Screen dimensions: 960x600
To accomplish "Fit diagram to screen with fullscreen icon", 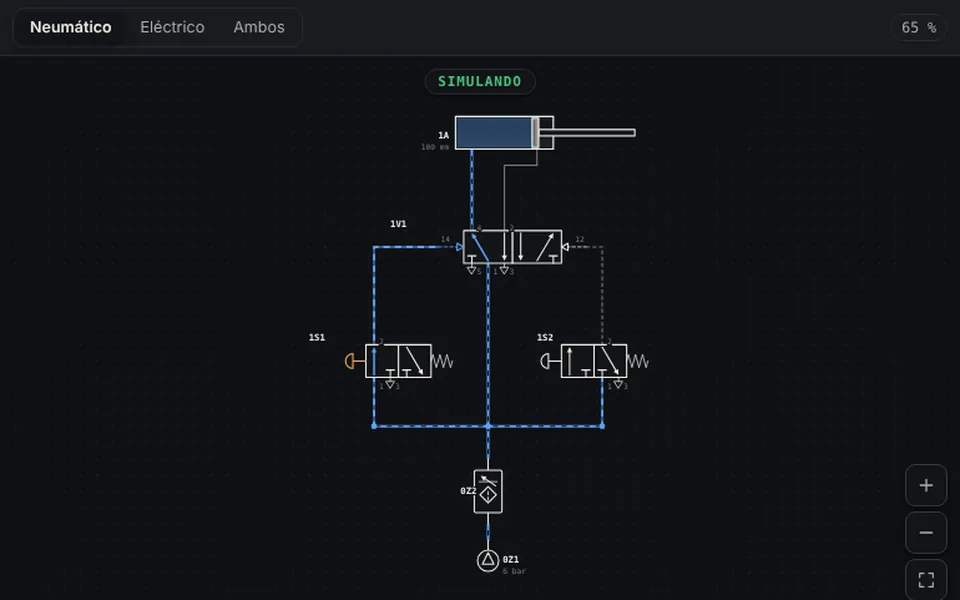I will [926, 579].
